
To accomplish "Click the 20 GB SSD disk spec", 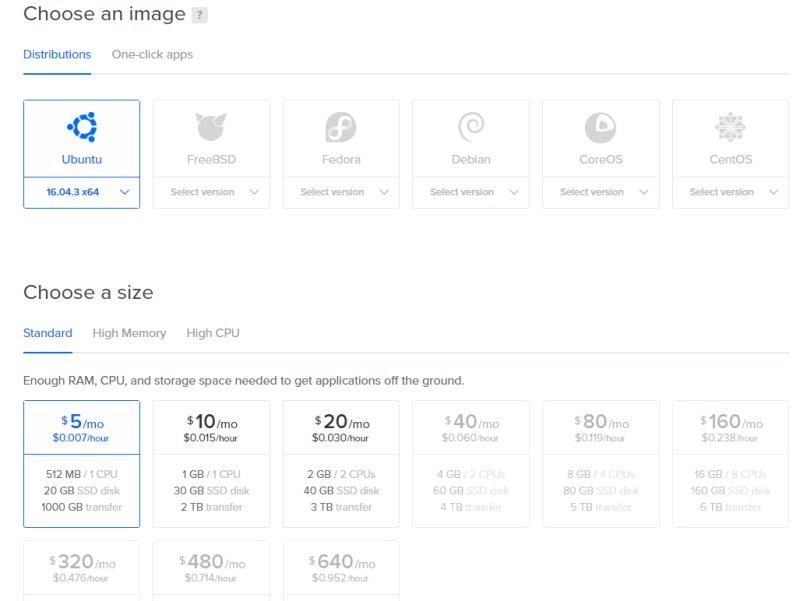I will coord(82,491).
